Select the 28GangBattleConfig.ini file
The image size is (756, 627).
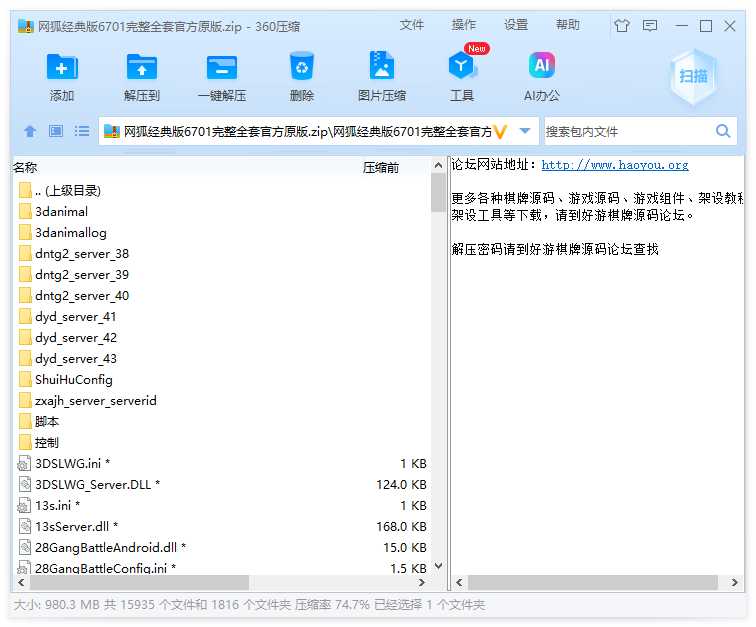coord(105,568)
